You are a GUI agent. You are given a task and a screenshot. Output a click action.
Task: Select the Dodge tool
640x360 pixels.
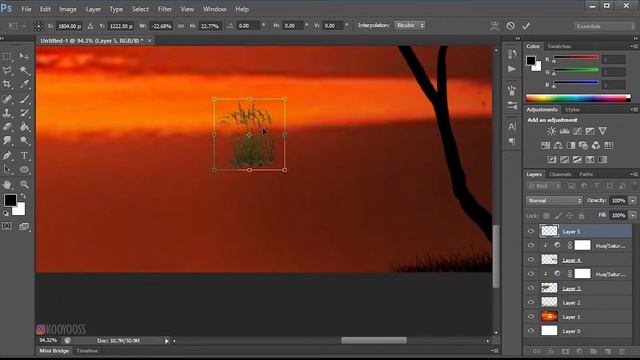(x=24, y=140)
